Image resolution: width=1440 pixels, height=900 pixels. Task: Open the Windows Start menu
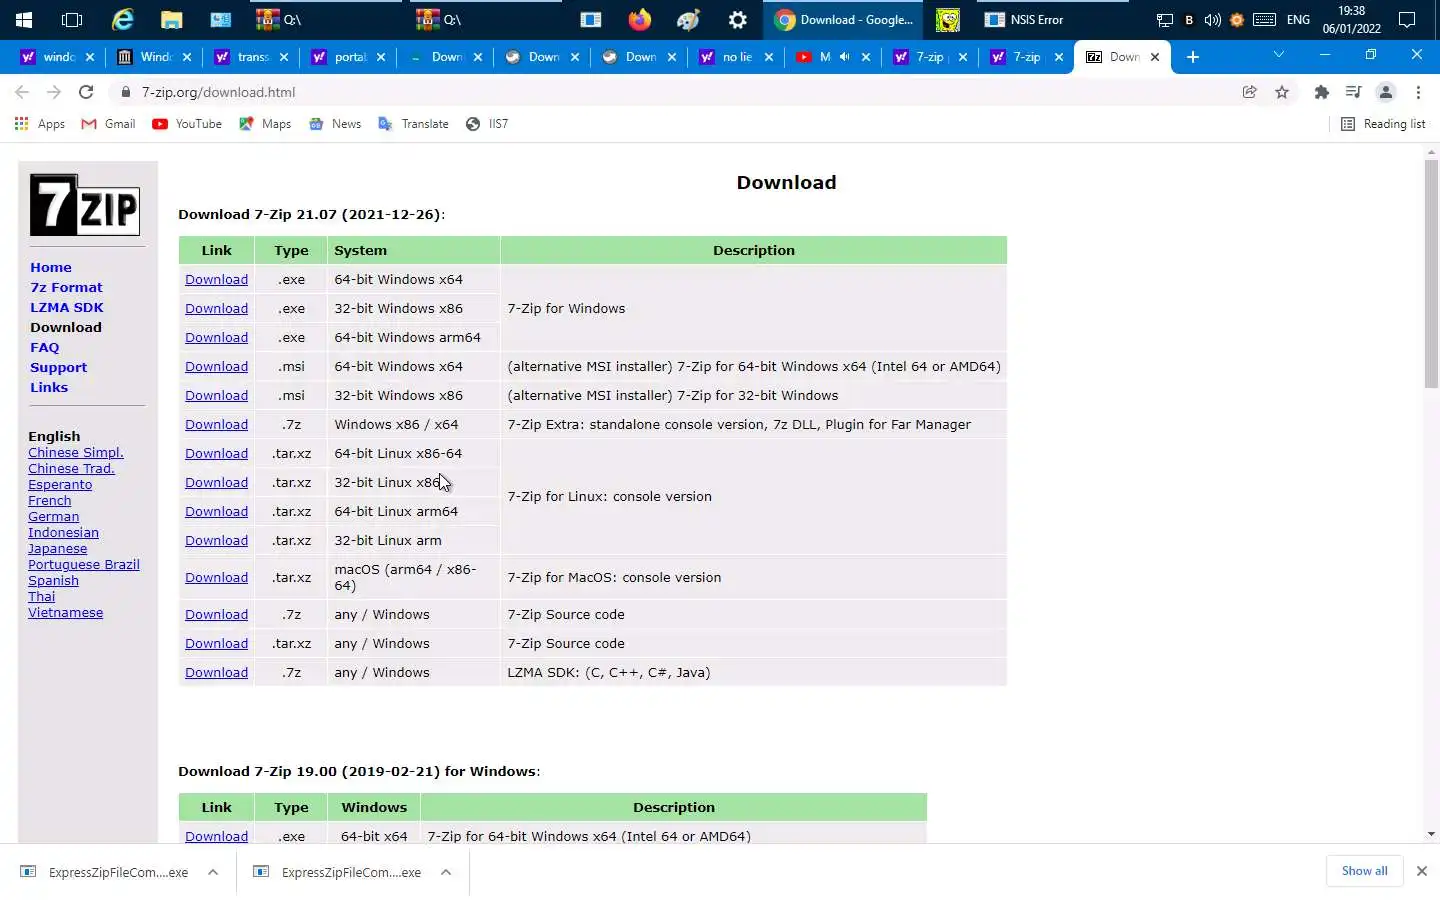[24, 19]
